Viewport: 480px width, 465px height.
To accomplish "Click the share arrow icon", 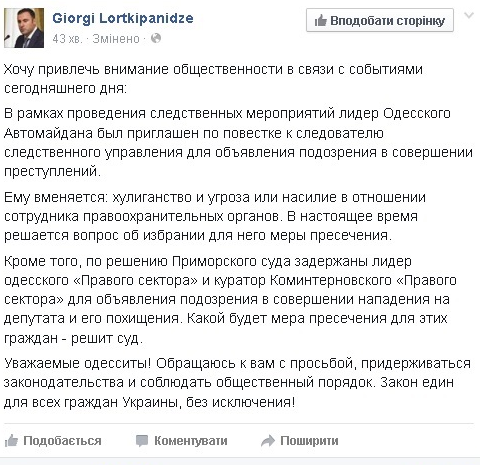I will coord(268,441).
